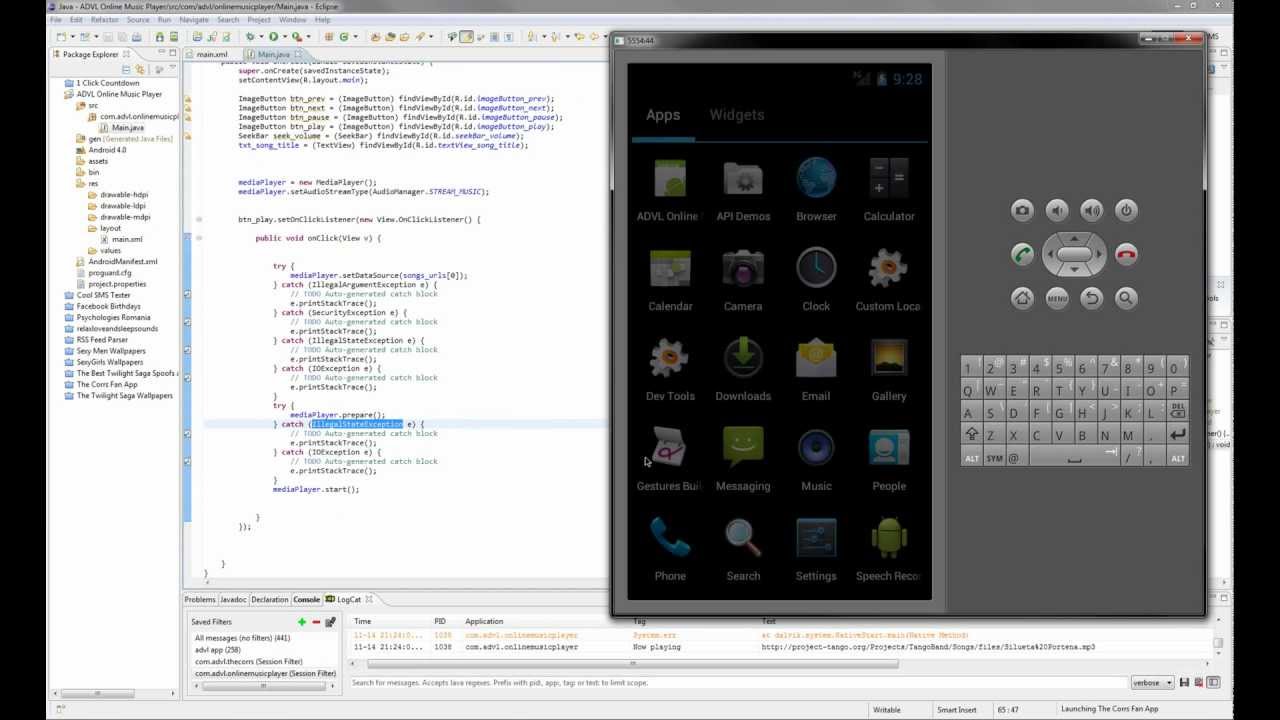
Task: Open the Calculator app in emulator
Action: 888,190
